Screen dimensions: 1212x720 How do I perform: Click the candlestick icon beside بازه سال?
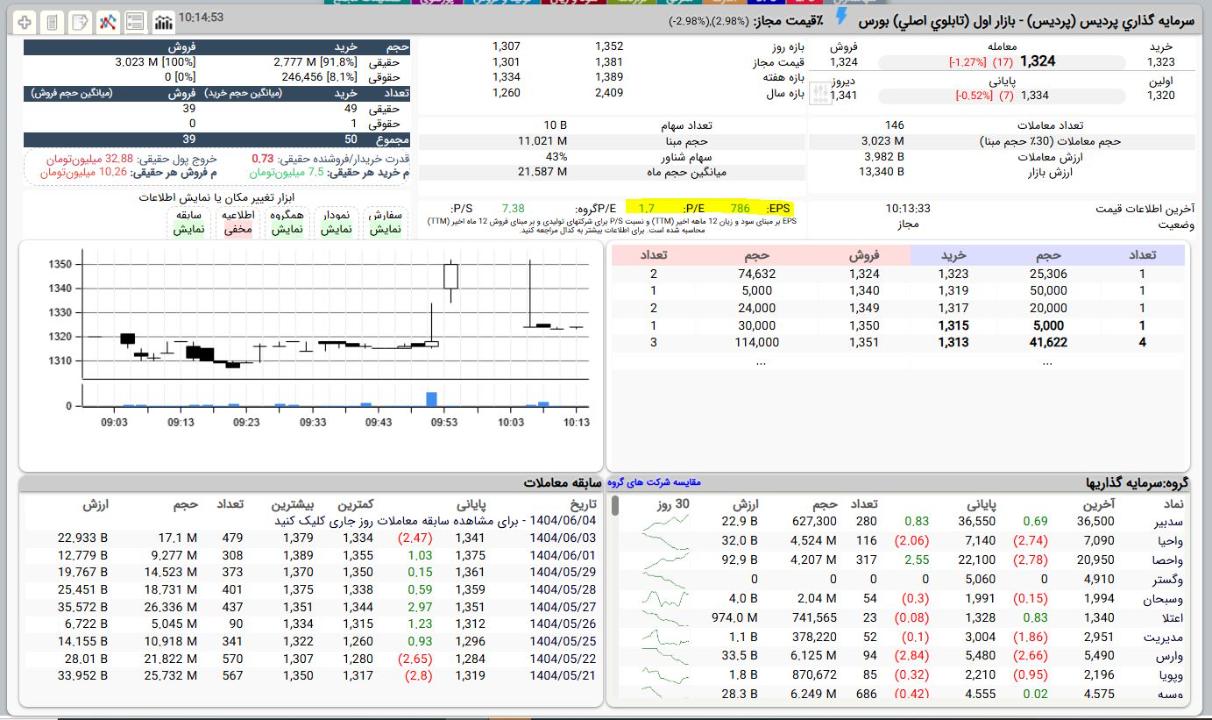(x=819, y=93)
